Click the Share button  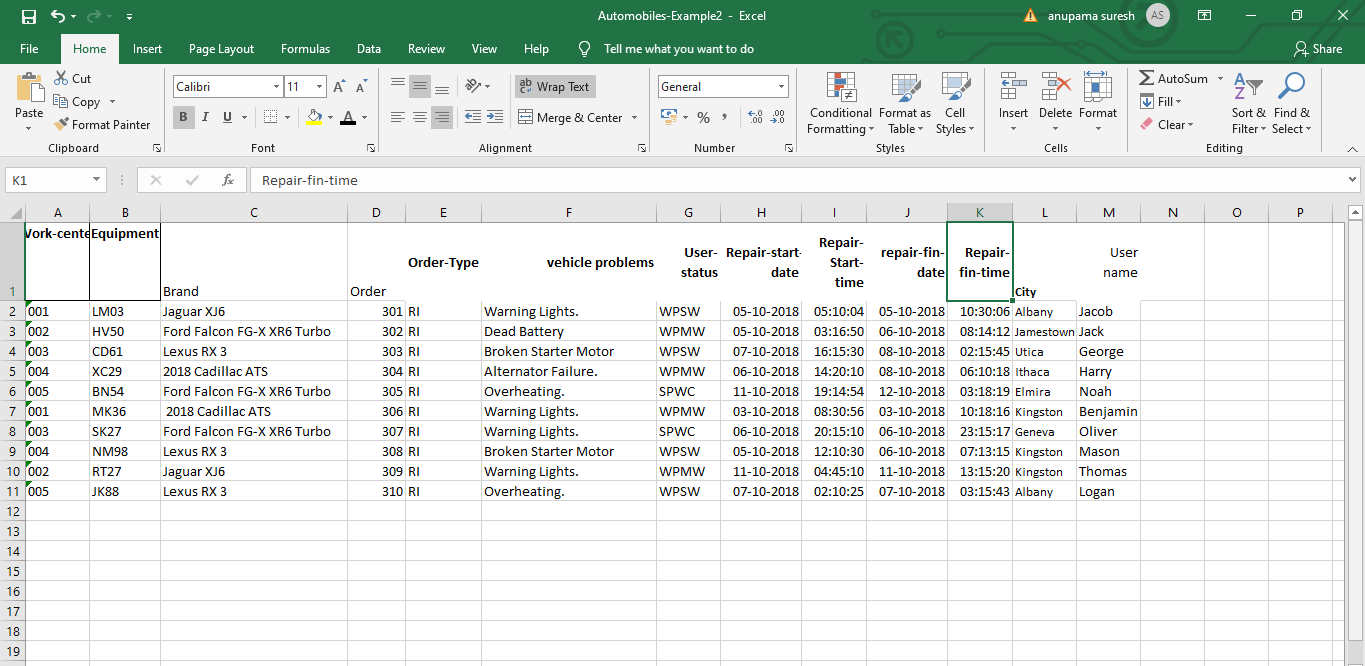[1317, 49]
